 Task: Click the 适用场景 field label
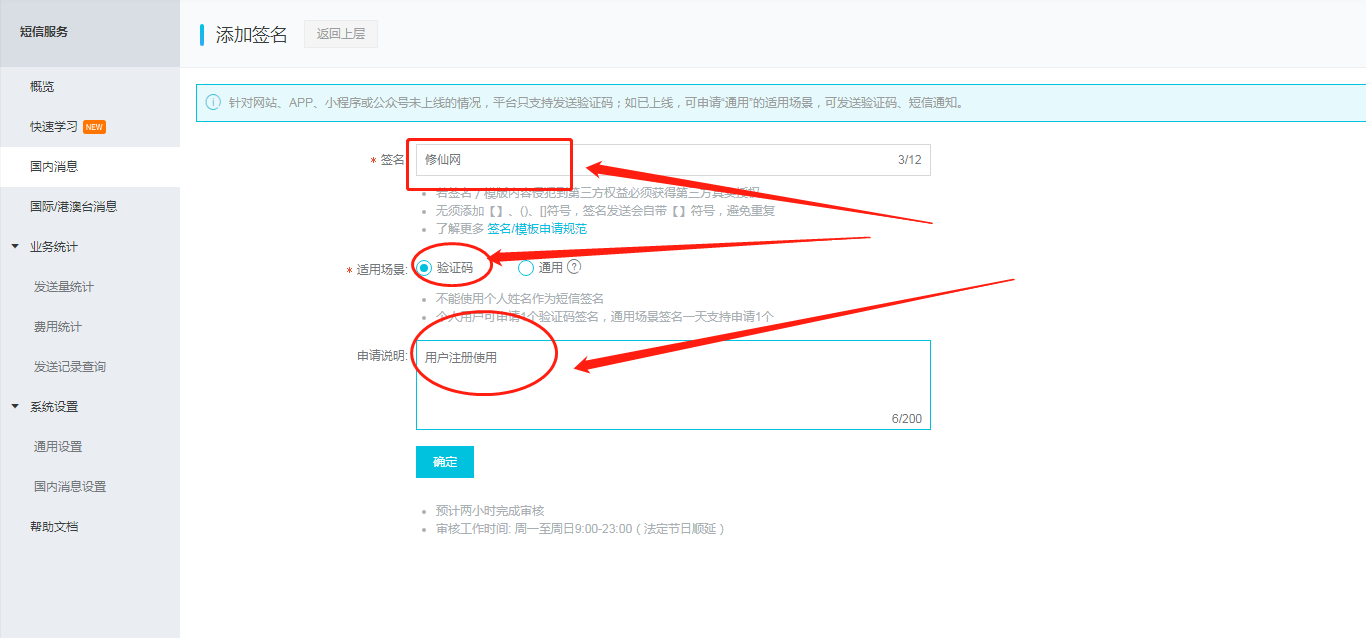[x=382, y=270]
